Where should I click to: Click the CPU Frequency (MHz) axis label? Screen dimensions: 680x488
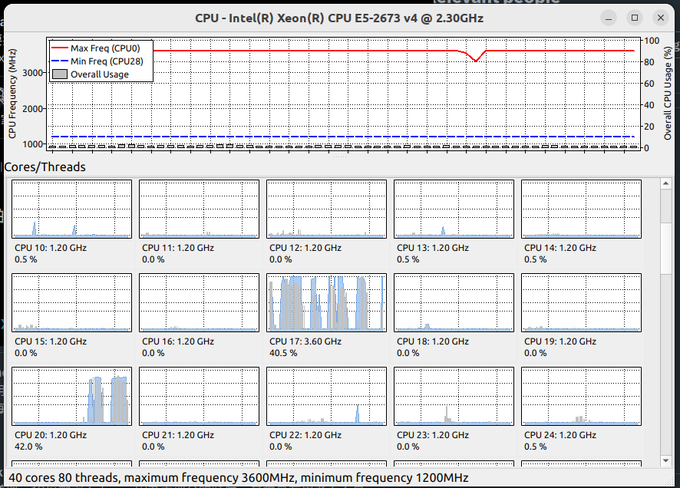tap(12, 93)
